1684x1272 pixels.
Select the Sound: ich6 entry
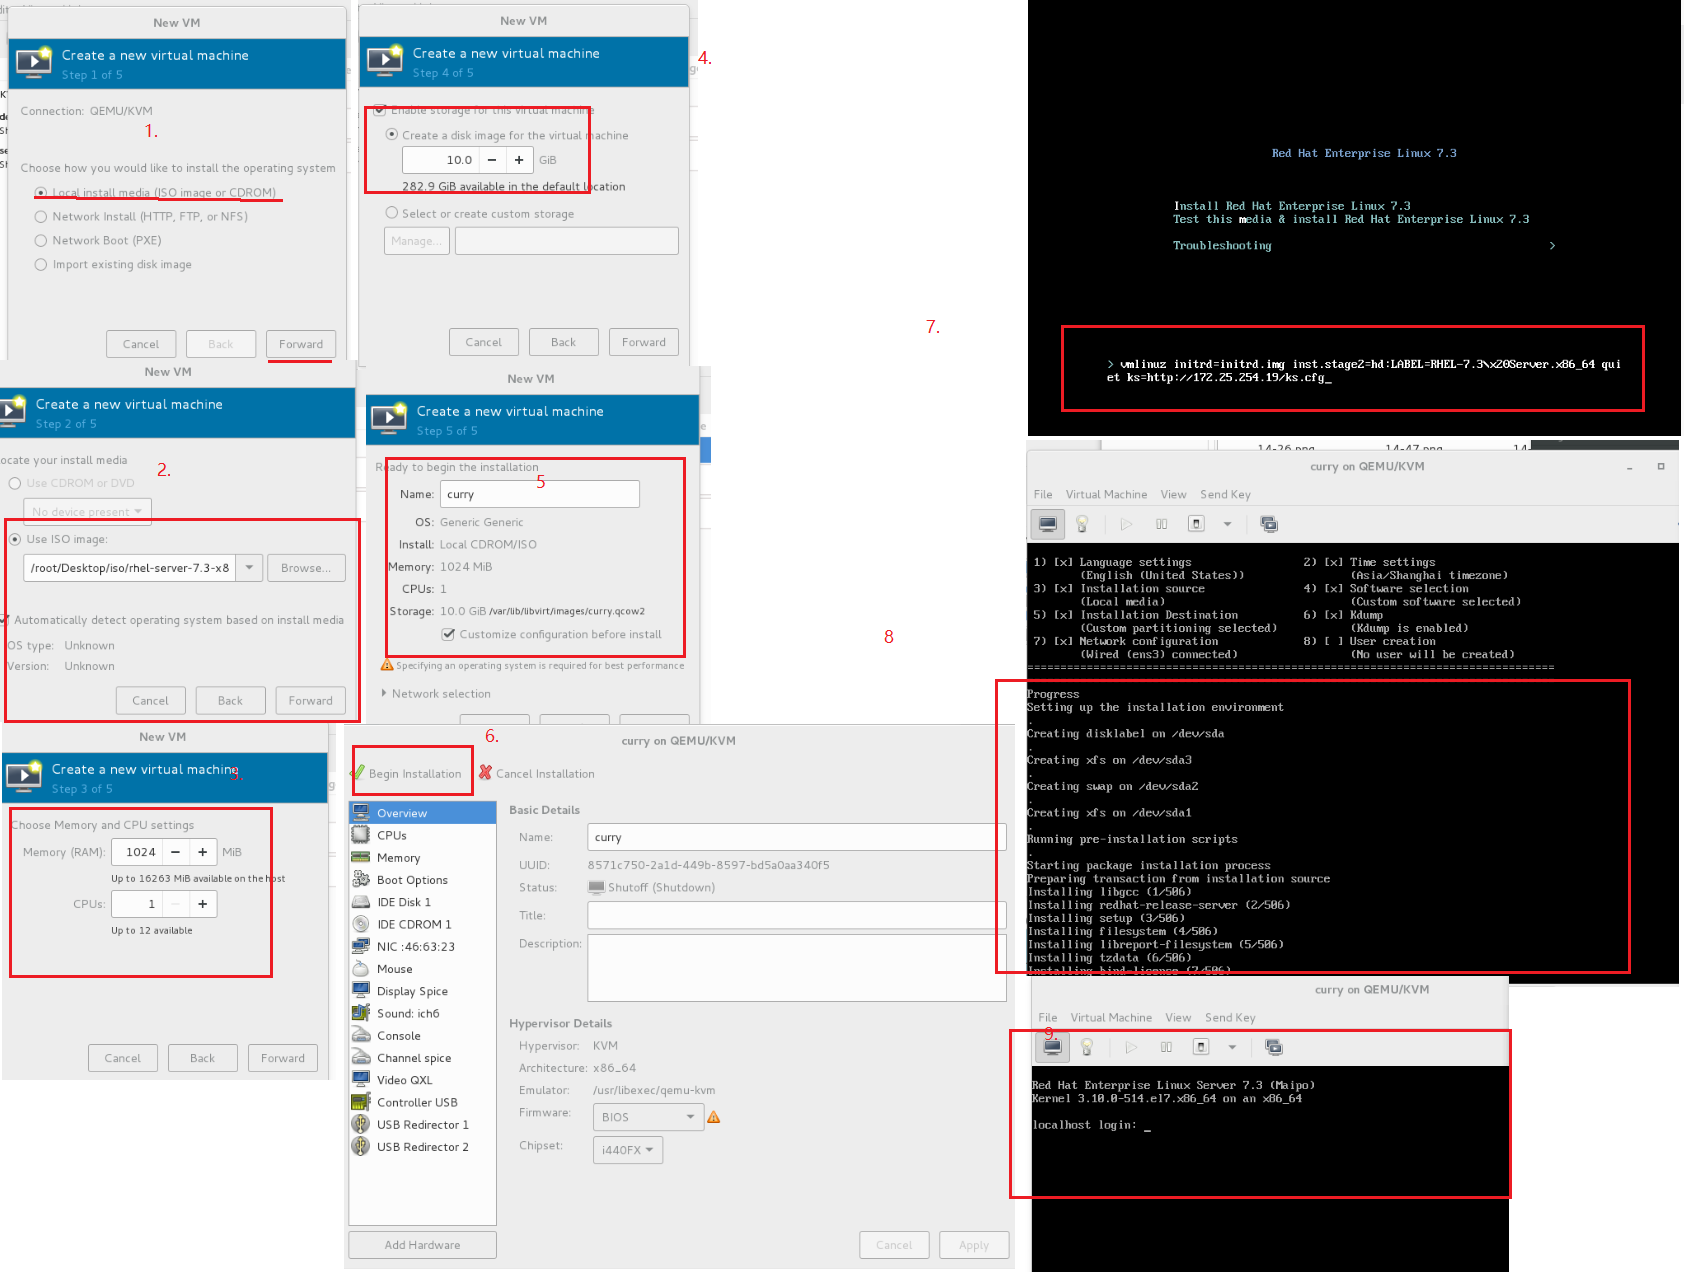pos(423,1013)
